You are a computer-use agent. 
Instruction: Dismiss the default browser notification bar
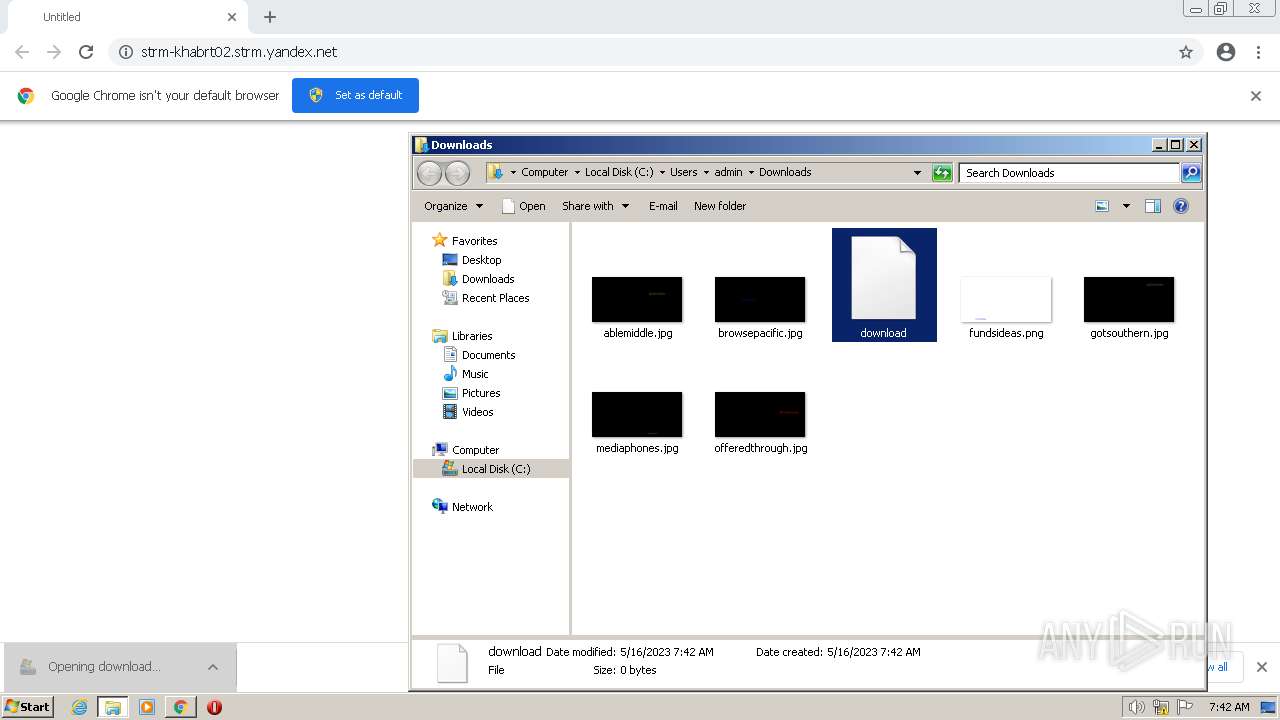point(1256,96)
